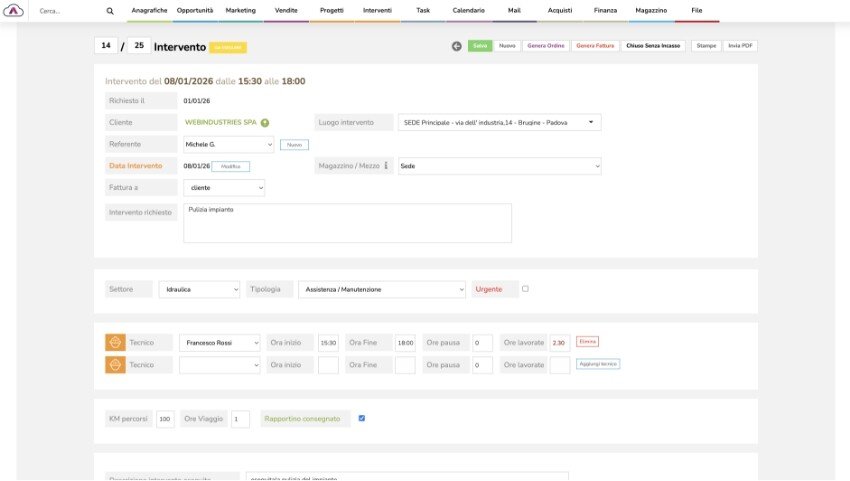850x481 pixels.
Task: Click the back arrow icon beside Salva
Action: pos(457,46)
